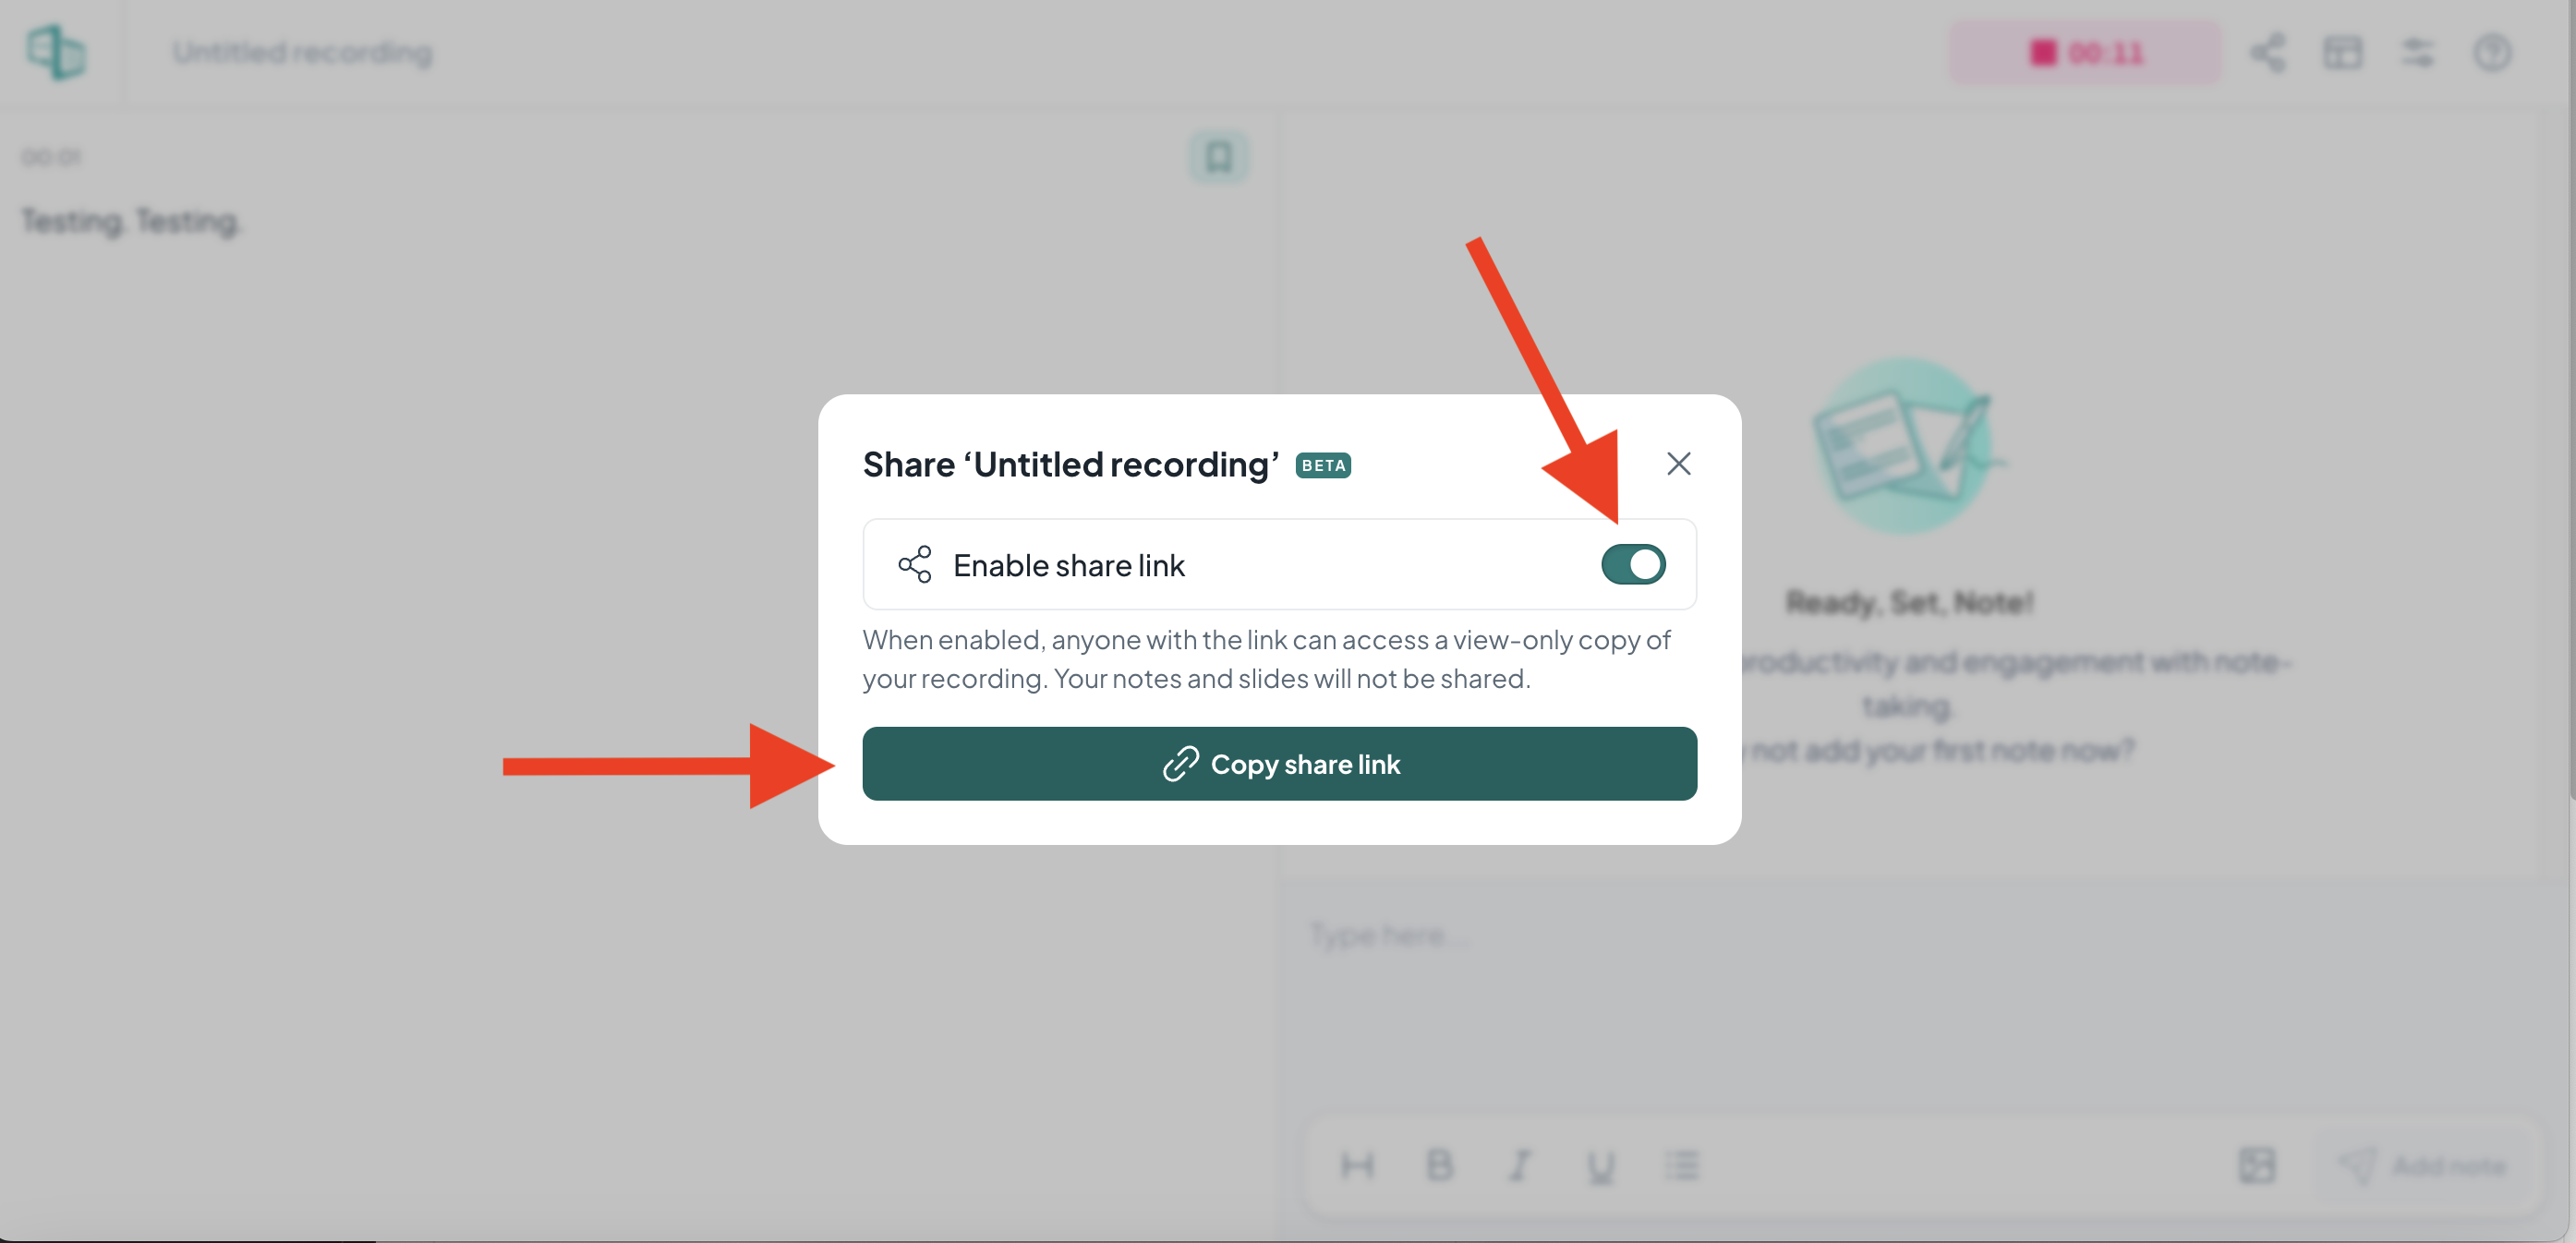Click the Untitled recording title
This screenshot has height=1243, width=2576.
coord(302,52)
